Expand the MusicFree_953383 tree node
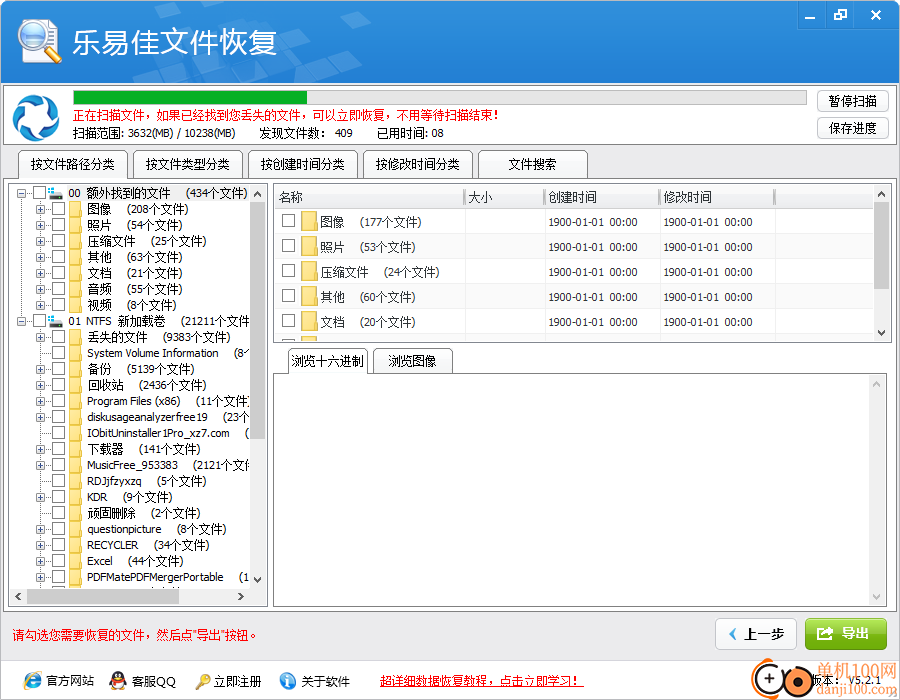Image resolution: width=900 pixels, height=700 pixels. pyautogui.click(x=40, y=465)
